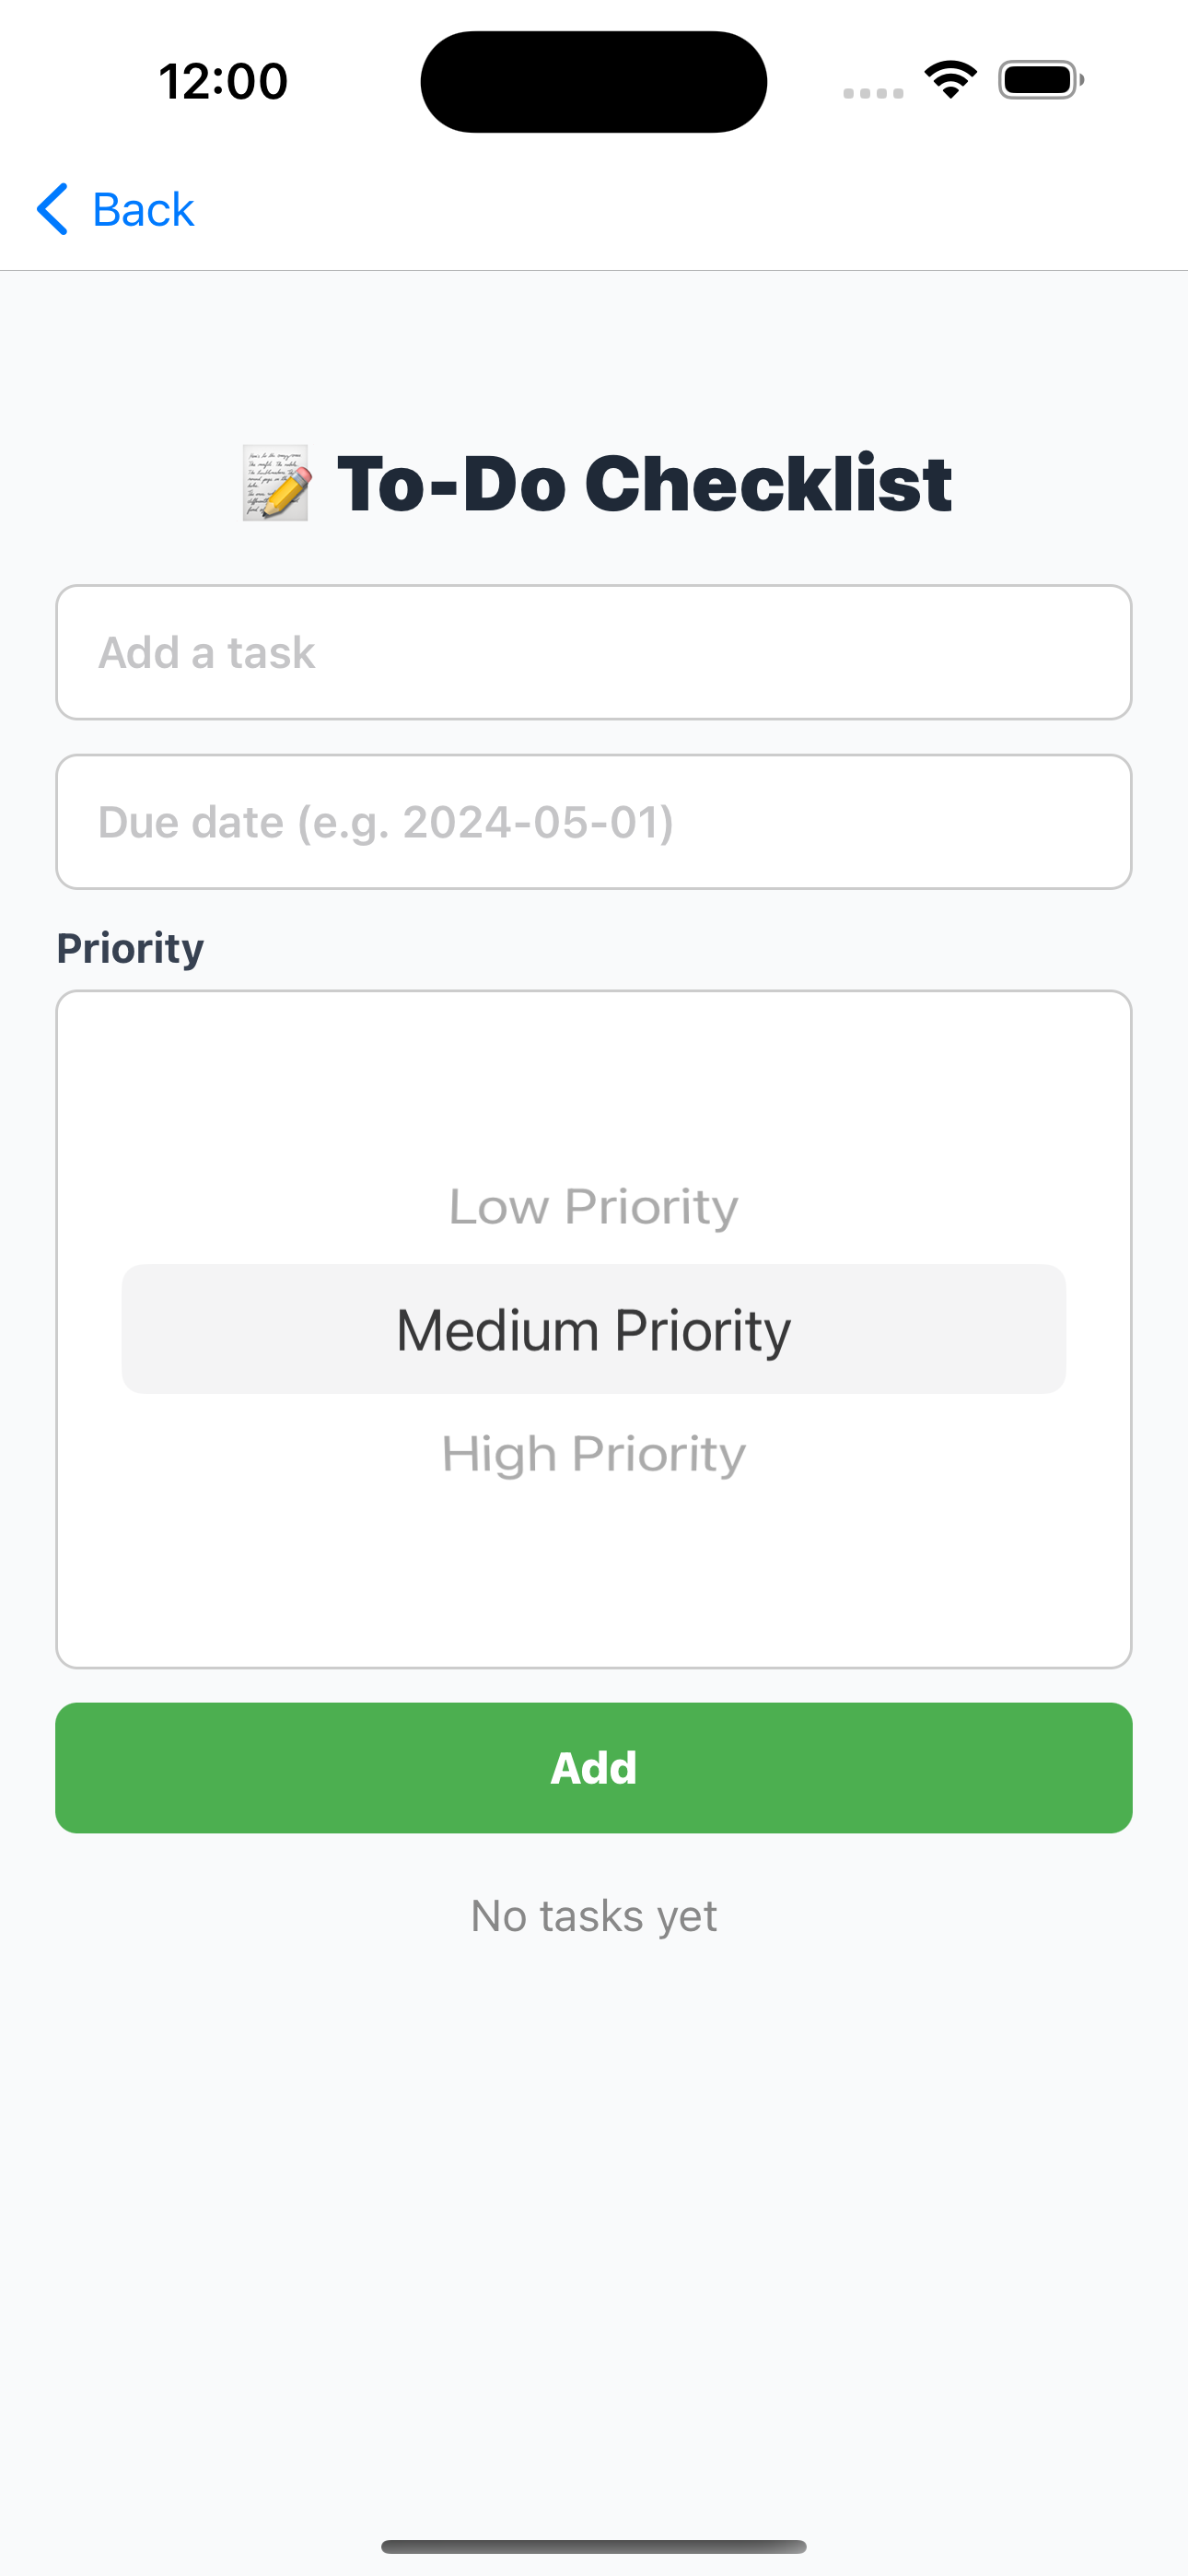Focus the Add a task field
Image resolution: width=1188 pixels, height=2576 pixels.
(x=594, y=652)
